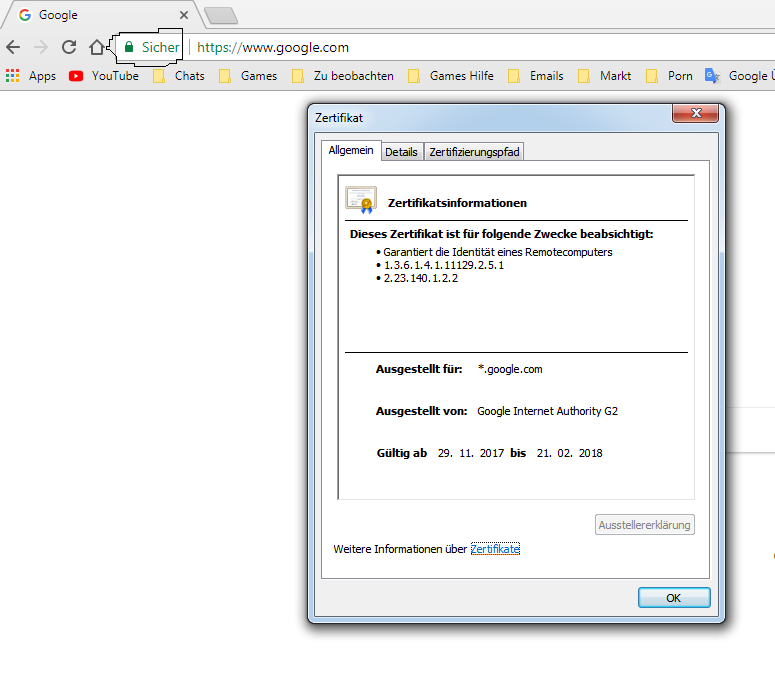Click the green padlock Sicher indicator
The width and height of the screenshot is (775, 673).
(150, 47)
